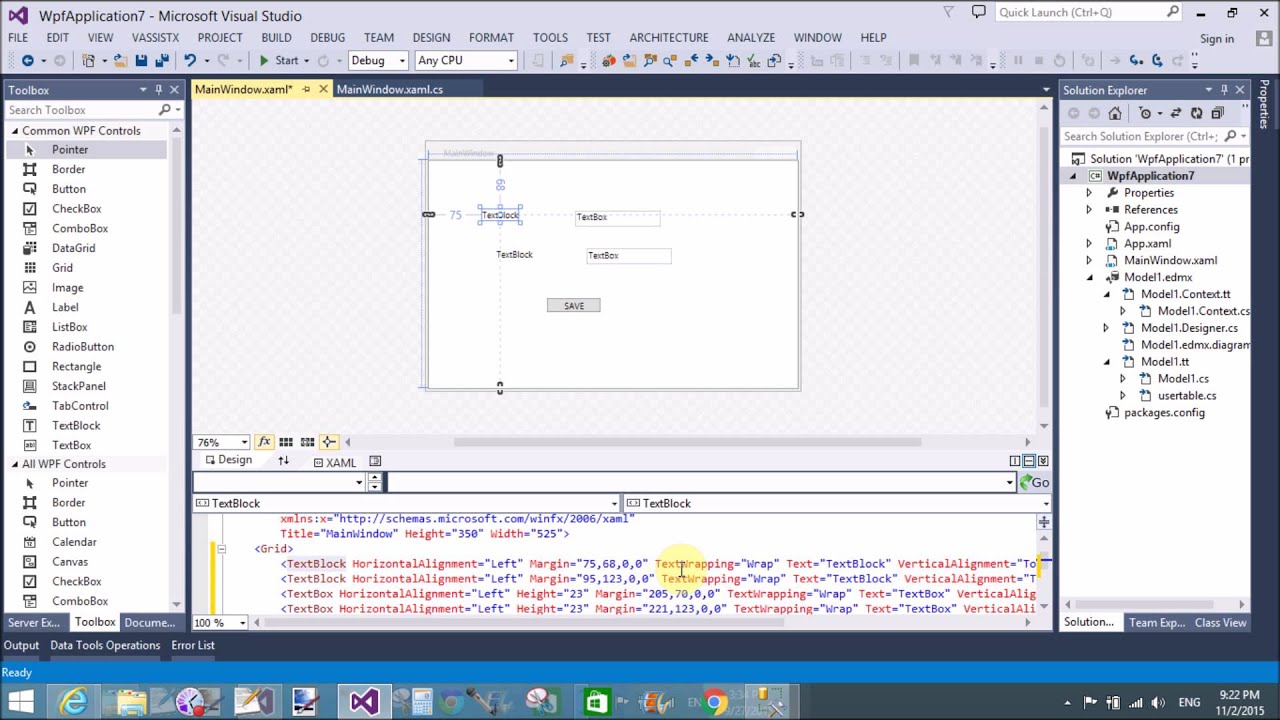Image resolution: width=1280 pixels, height=720 pixels.
Task: Click the Refresh icon in Solution Explorer
Action: [1196, 113]
